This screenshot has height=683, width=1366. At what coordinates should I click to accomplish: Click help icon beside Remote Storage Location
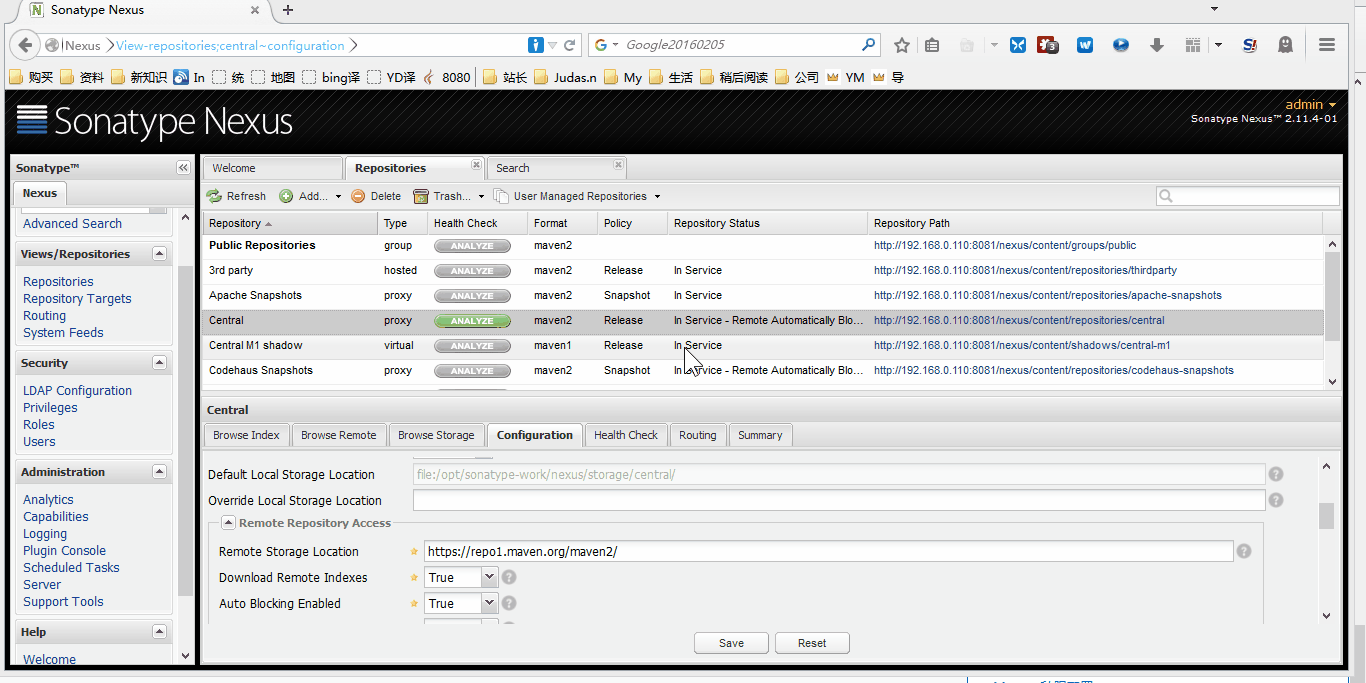pos(1244,551)
